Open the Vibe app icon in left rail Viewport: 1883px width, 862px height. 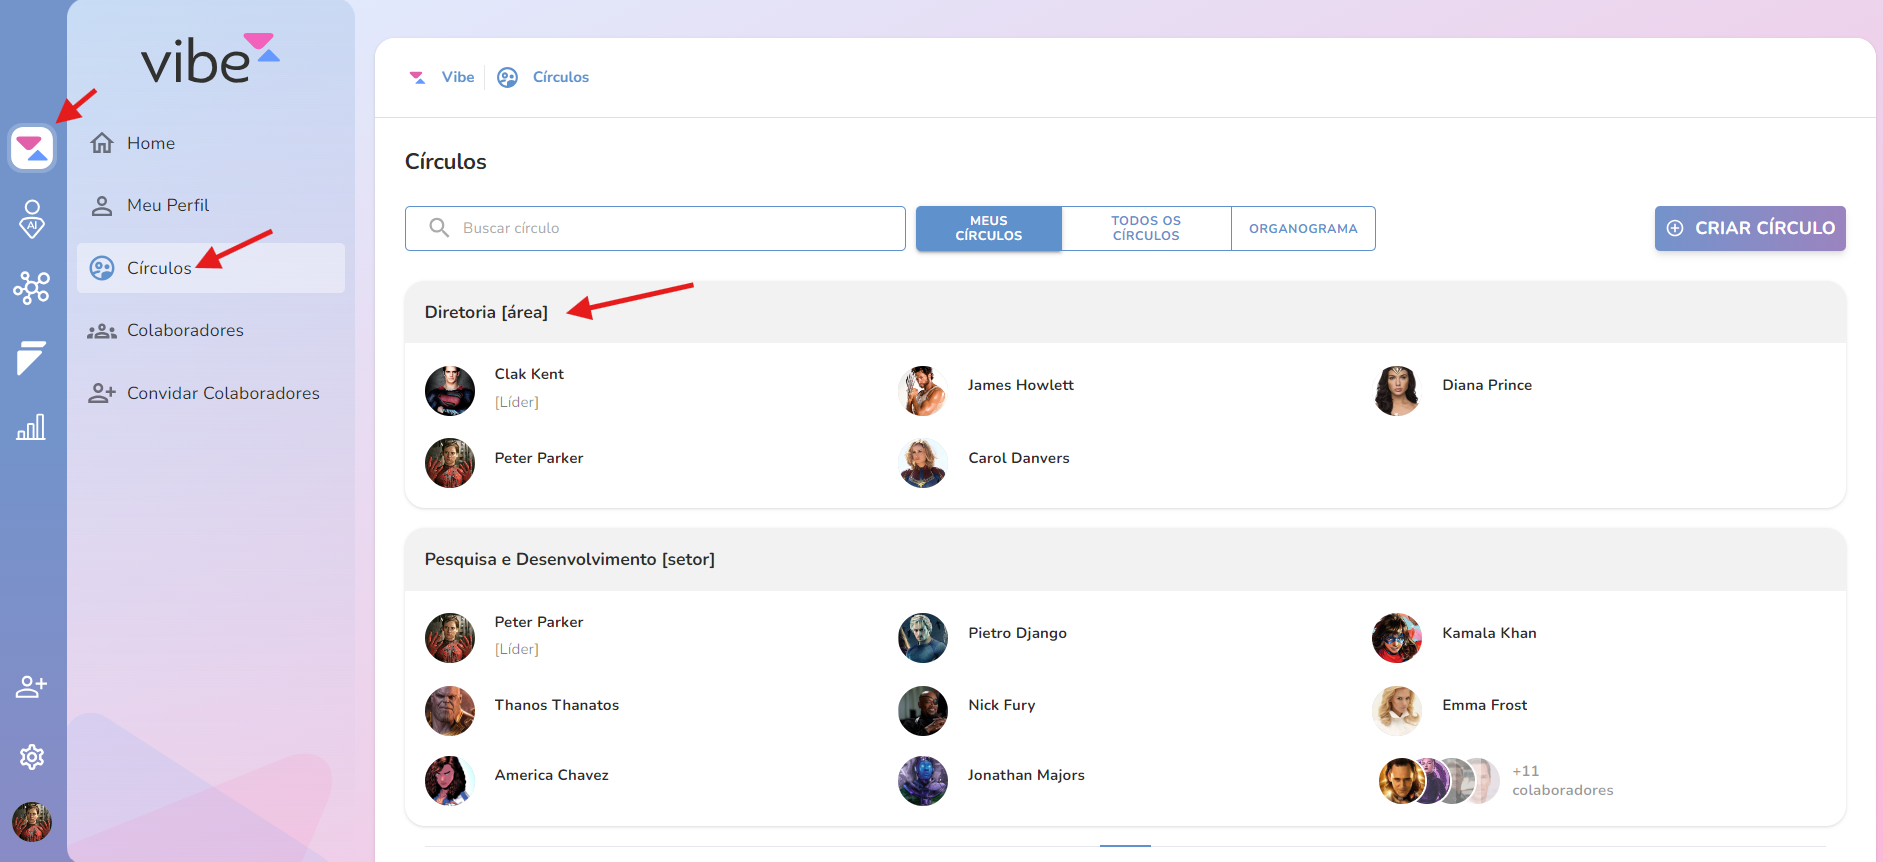[x=32, y=148]
